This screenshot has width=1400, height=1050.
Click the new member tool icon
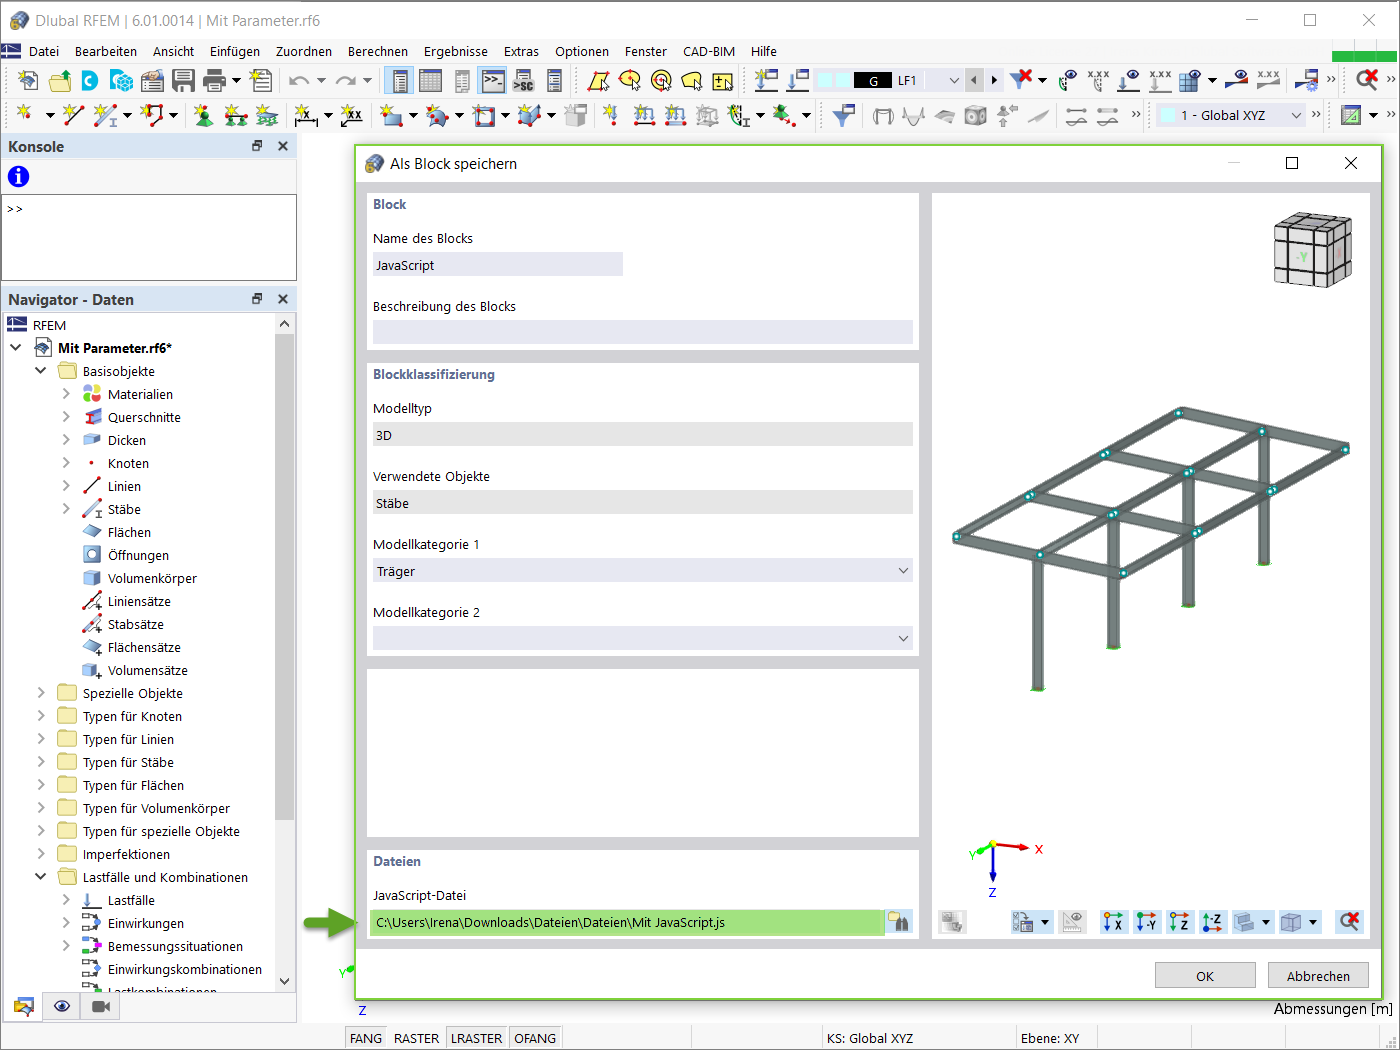coord(104,116)
